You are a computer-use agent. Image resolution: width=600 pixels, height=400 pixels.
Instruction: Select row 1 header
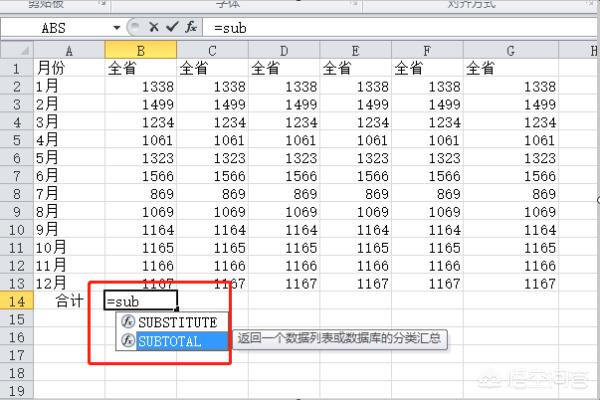coord(16,68)
